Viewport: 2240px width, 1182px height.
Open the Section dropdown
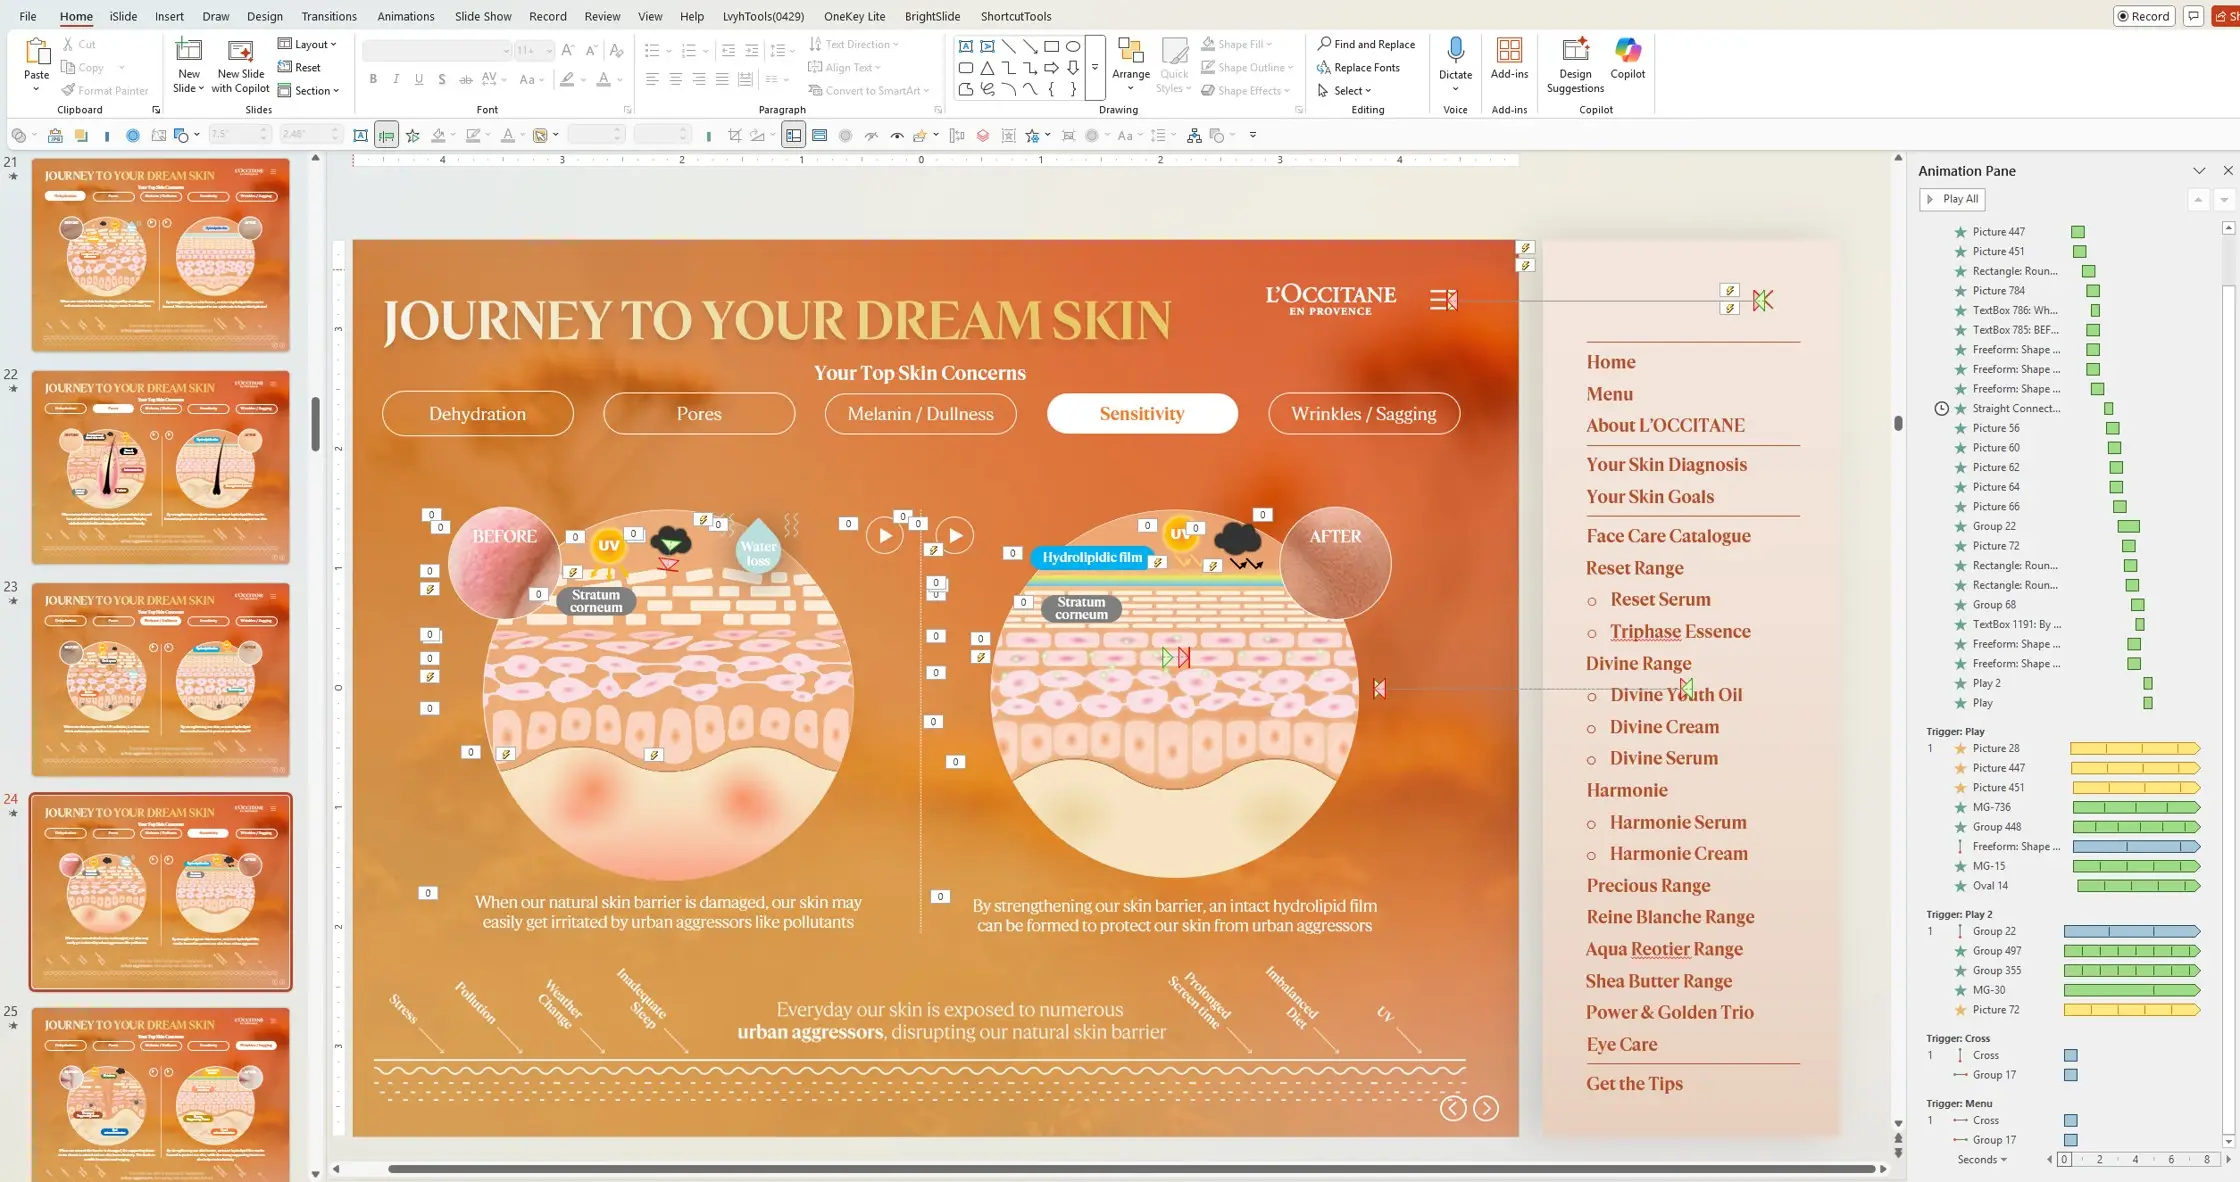(x=308, y=90)
